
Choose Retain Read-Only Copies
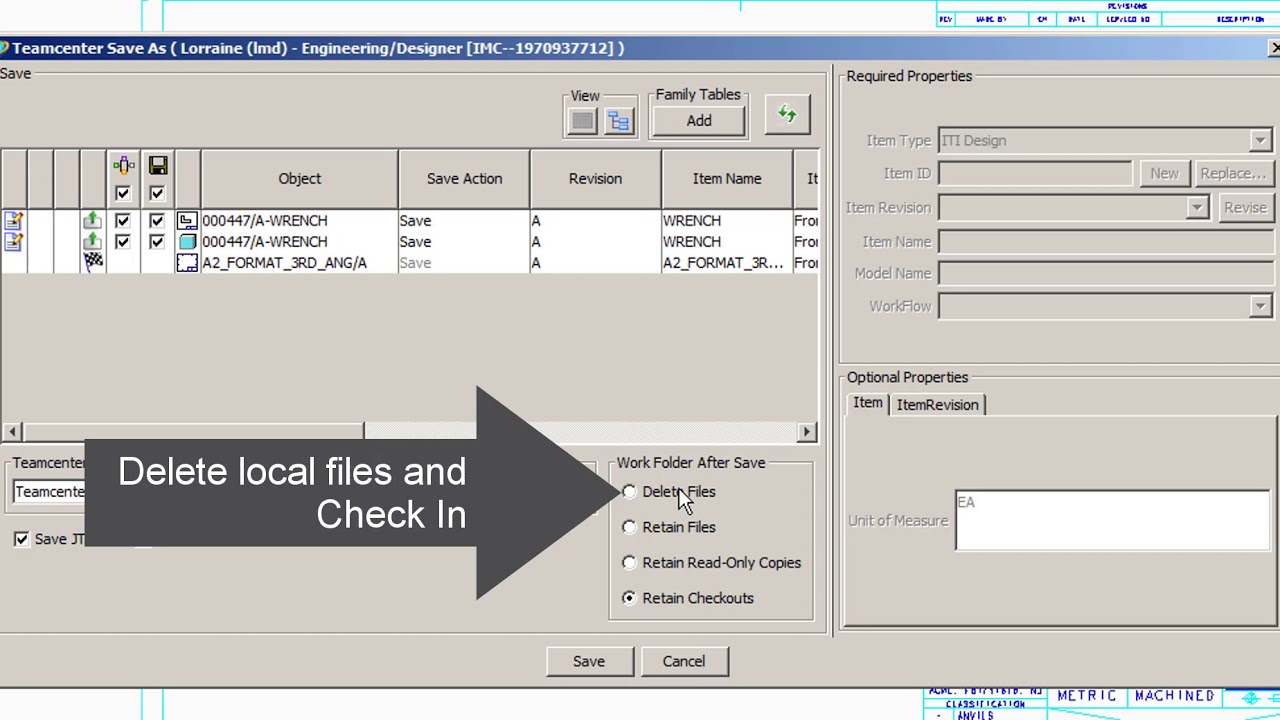click(x=629, y=563)
